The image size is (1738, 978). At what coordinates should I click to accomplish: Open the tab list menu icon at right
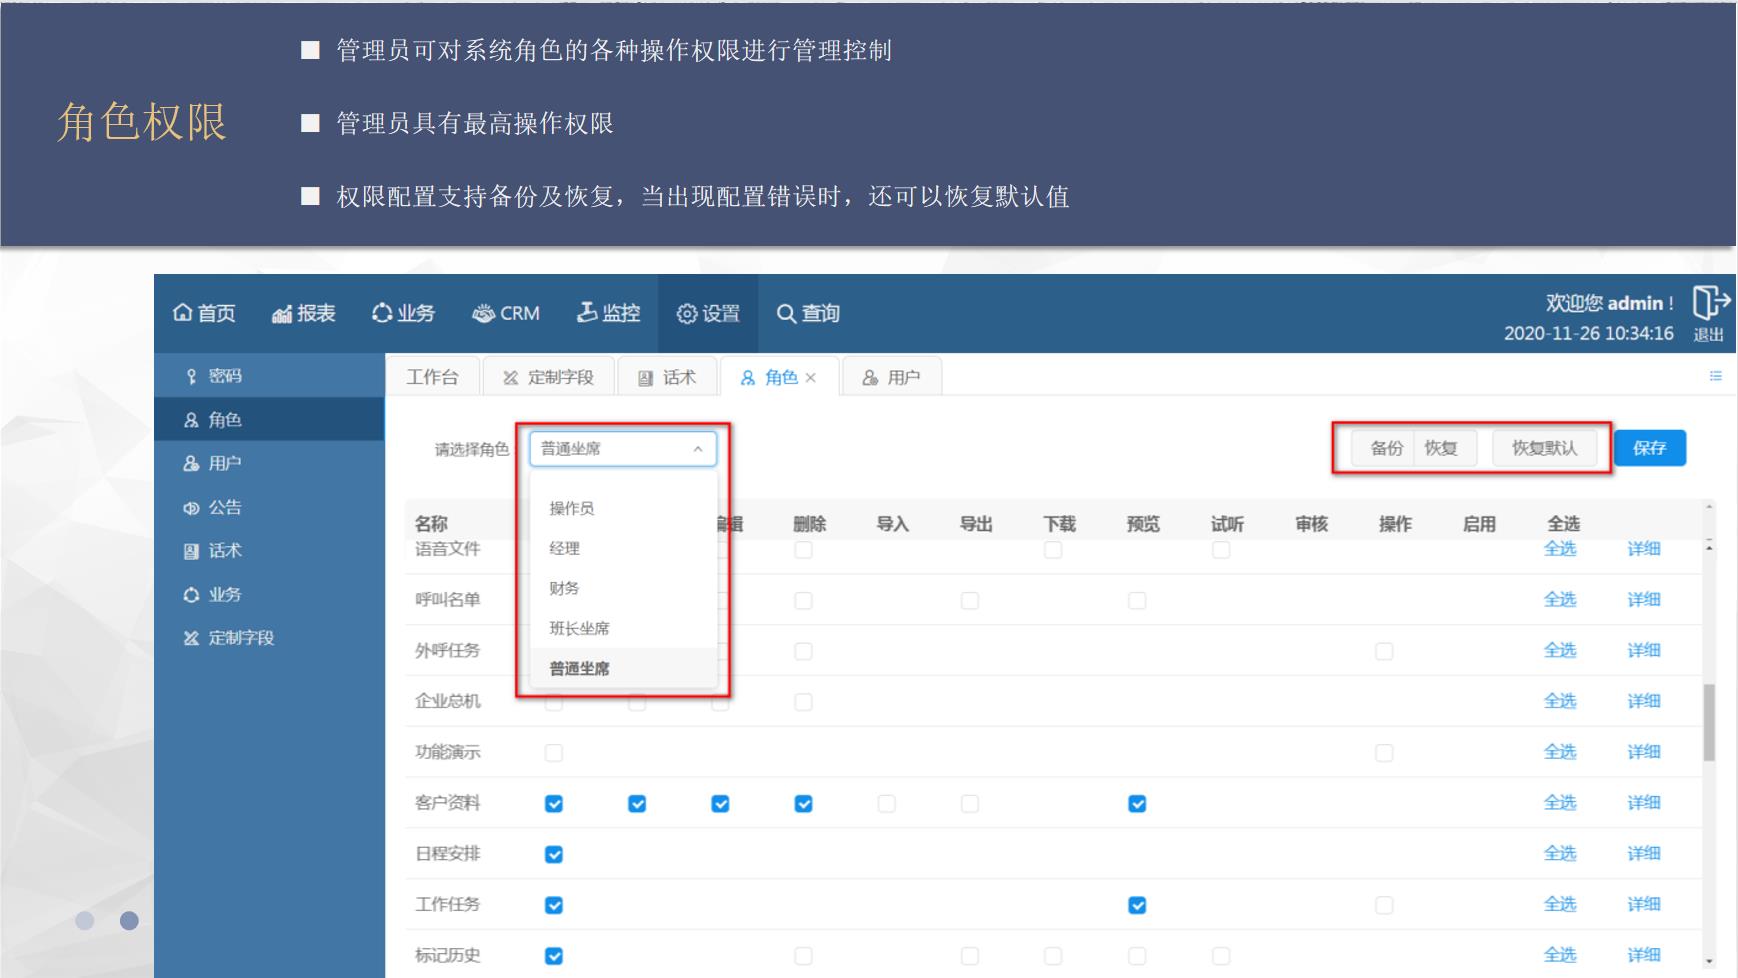click(1716, 376)
